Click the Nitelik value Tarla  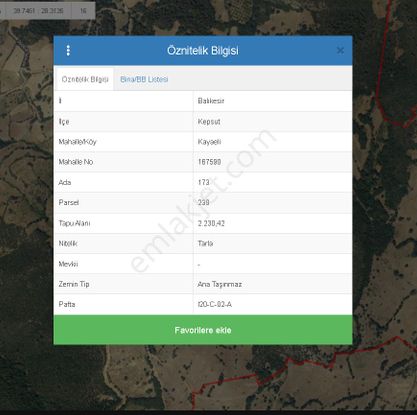click(205, 243)
